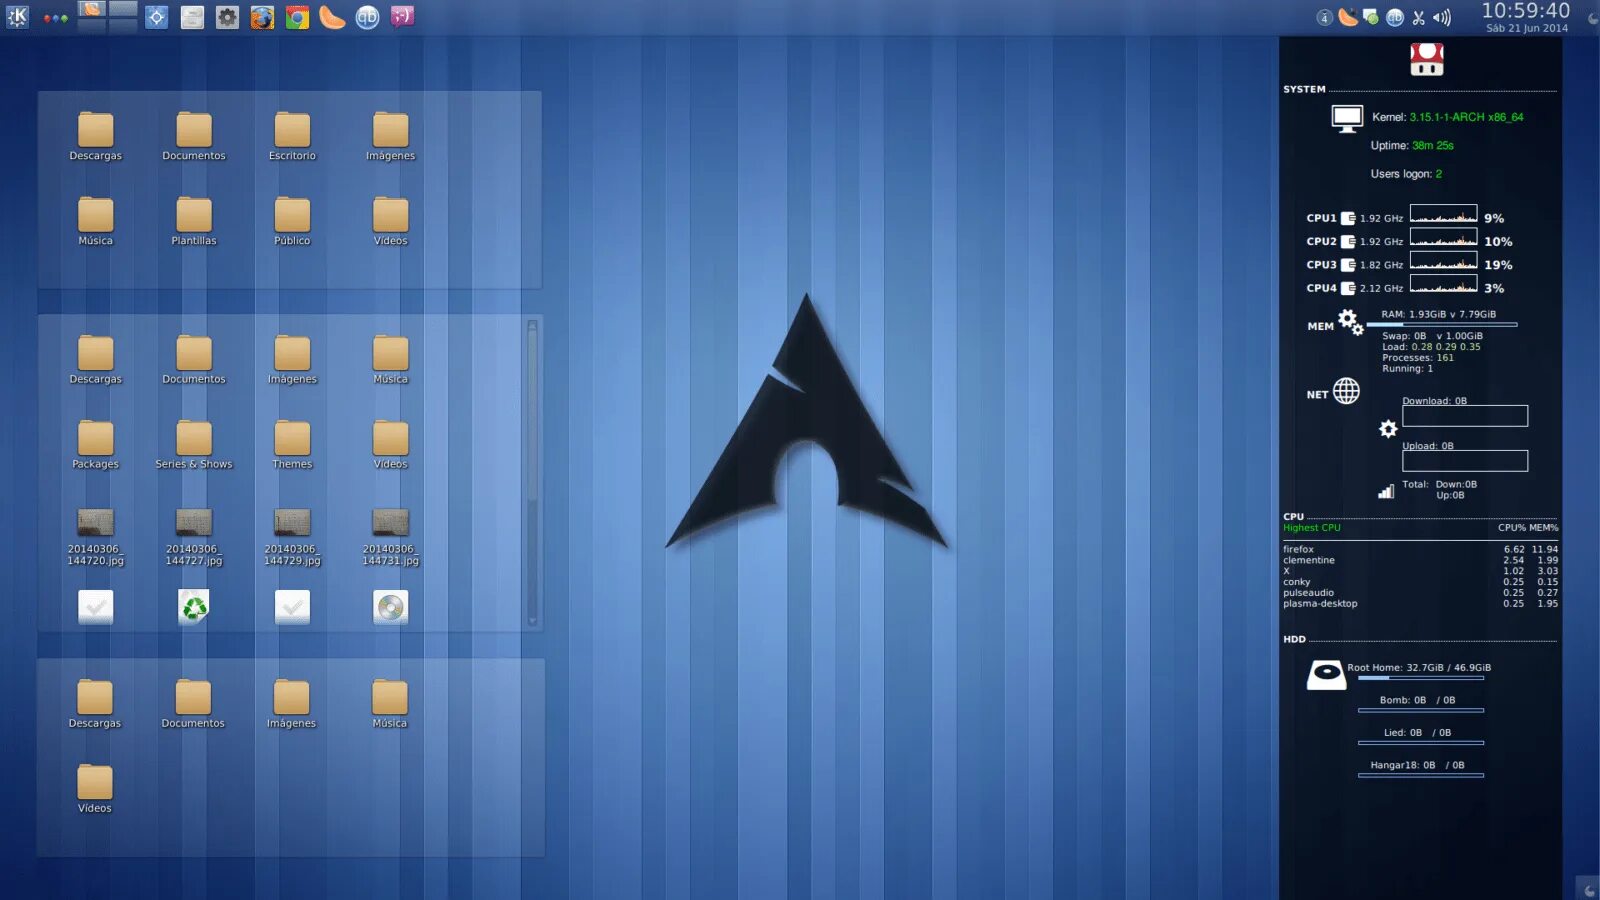Open the Packages folder
Screen dimensions: 1600x900
[x=95, y=445]
